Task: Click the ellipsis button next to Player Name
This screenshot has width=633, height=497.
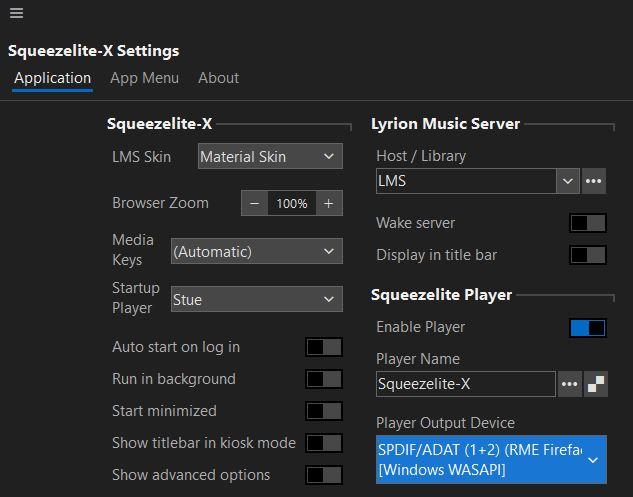Action: pyautogui.click(x=569, y=384)
